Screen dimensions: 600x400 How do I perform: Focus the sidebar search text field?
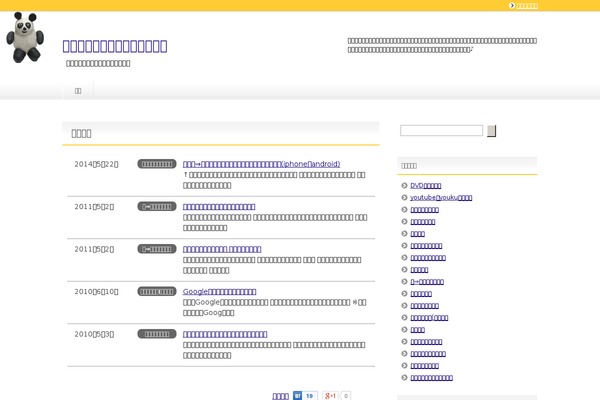441,131
